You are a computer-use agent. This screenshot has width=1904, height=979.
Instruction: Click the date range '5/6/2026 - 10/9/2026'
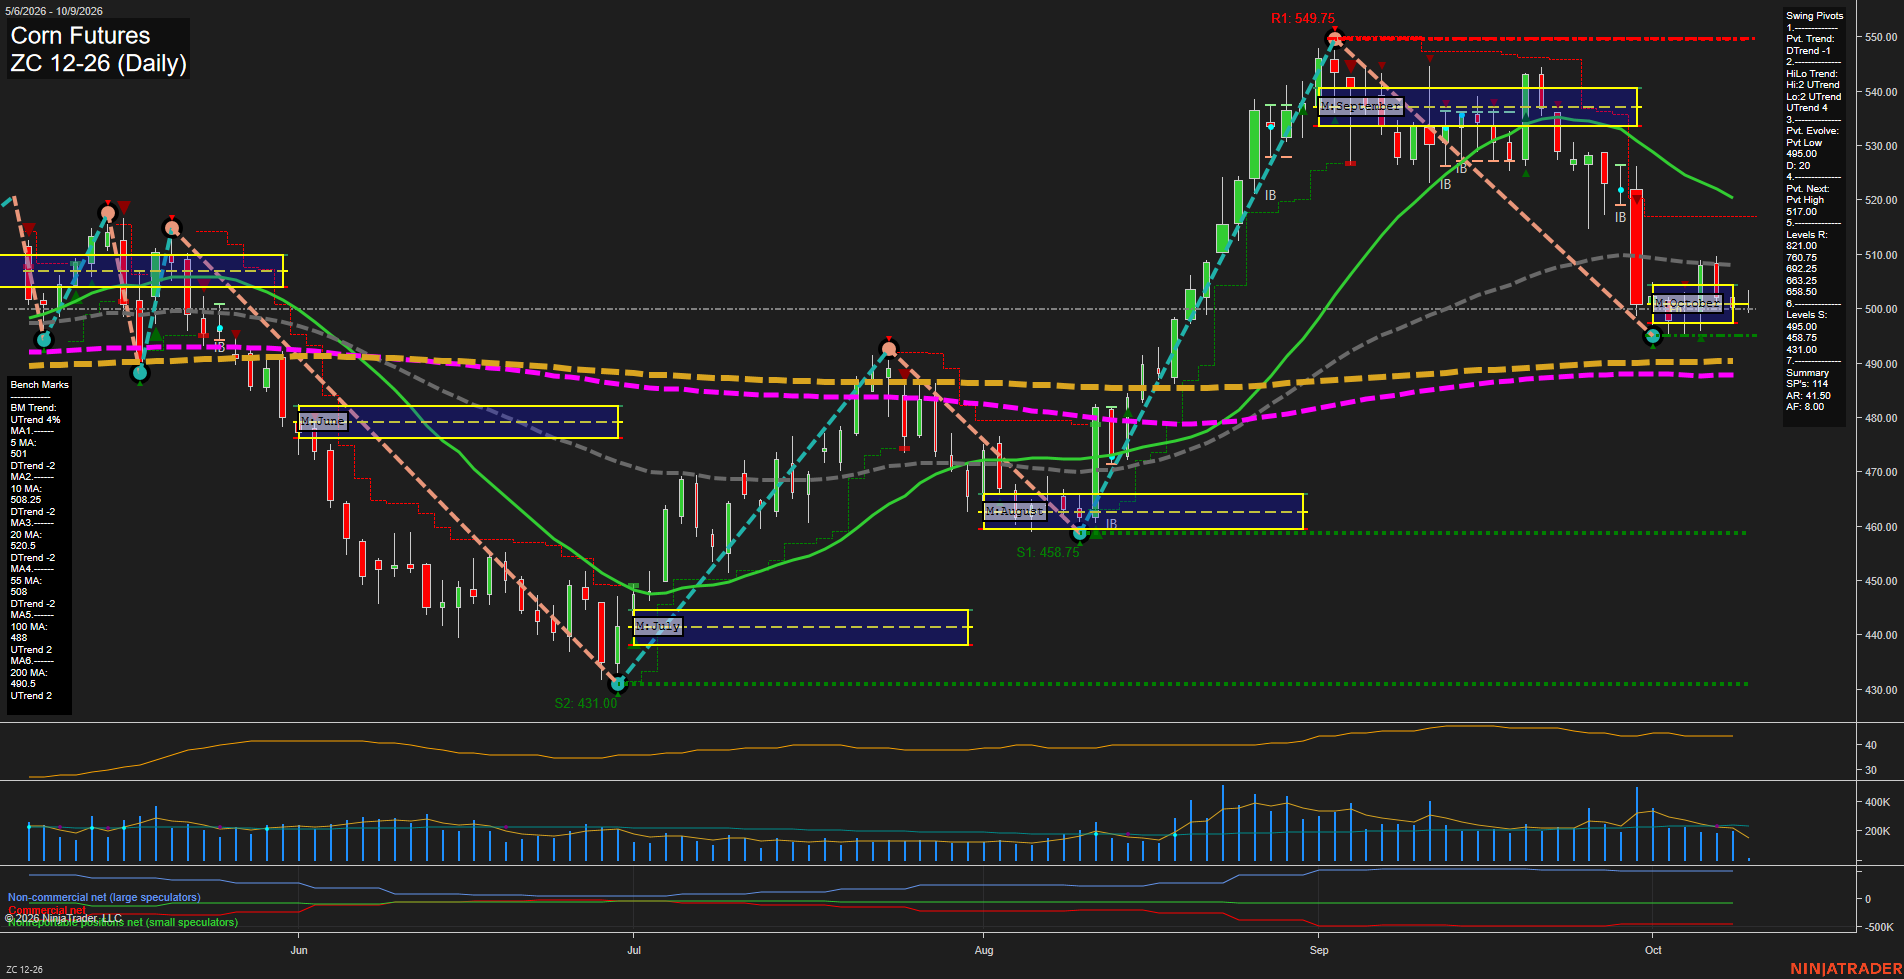54,11
